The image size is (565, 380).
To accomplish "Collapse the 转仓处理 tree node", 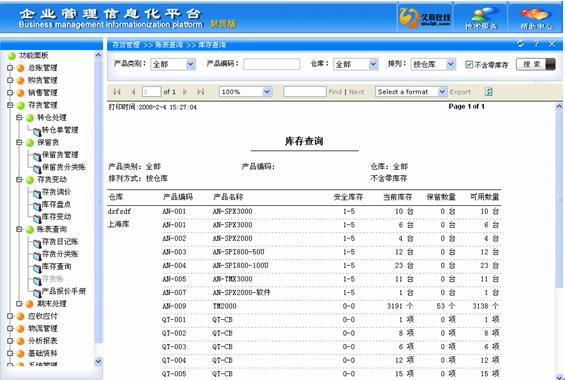I will [19, 117].
